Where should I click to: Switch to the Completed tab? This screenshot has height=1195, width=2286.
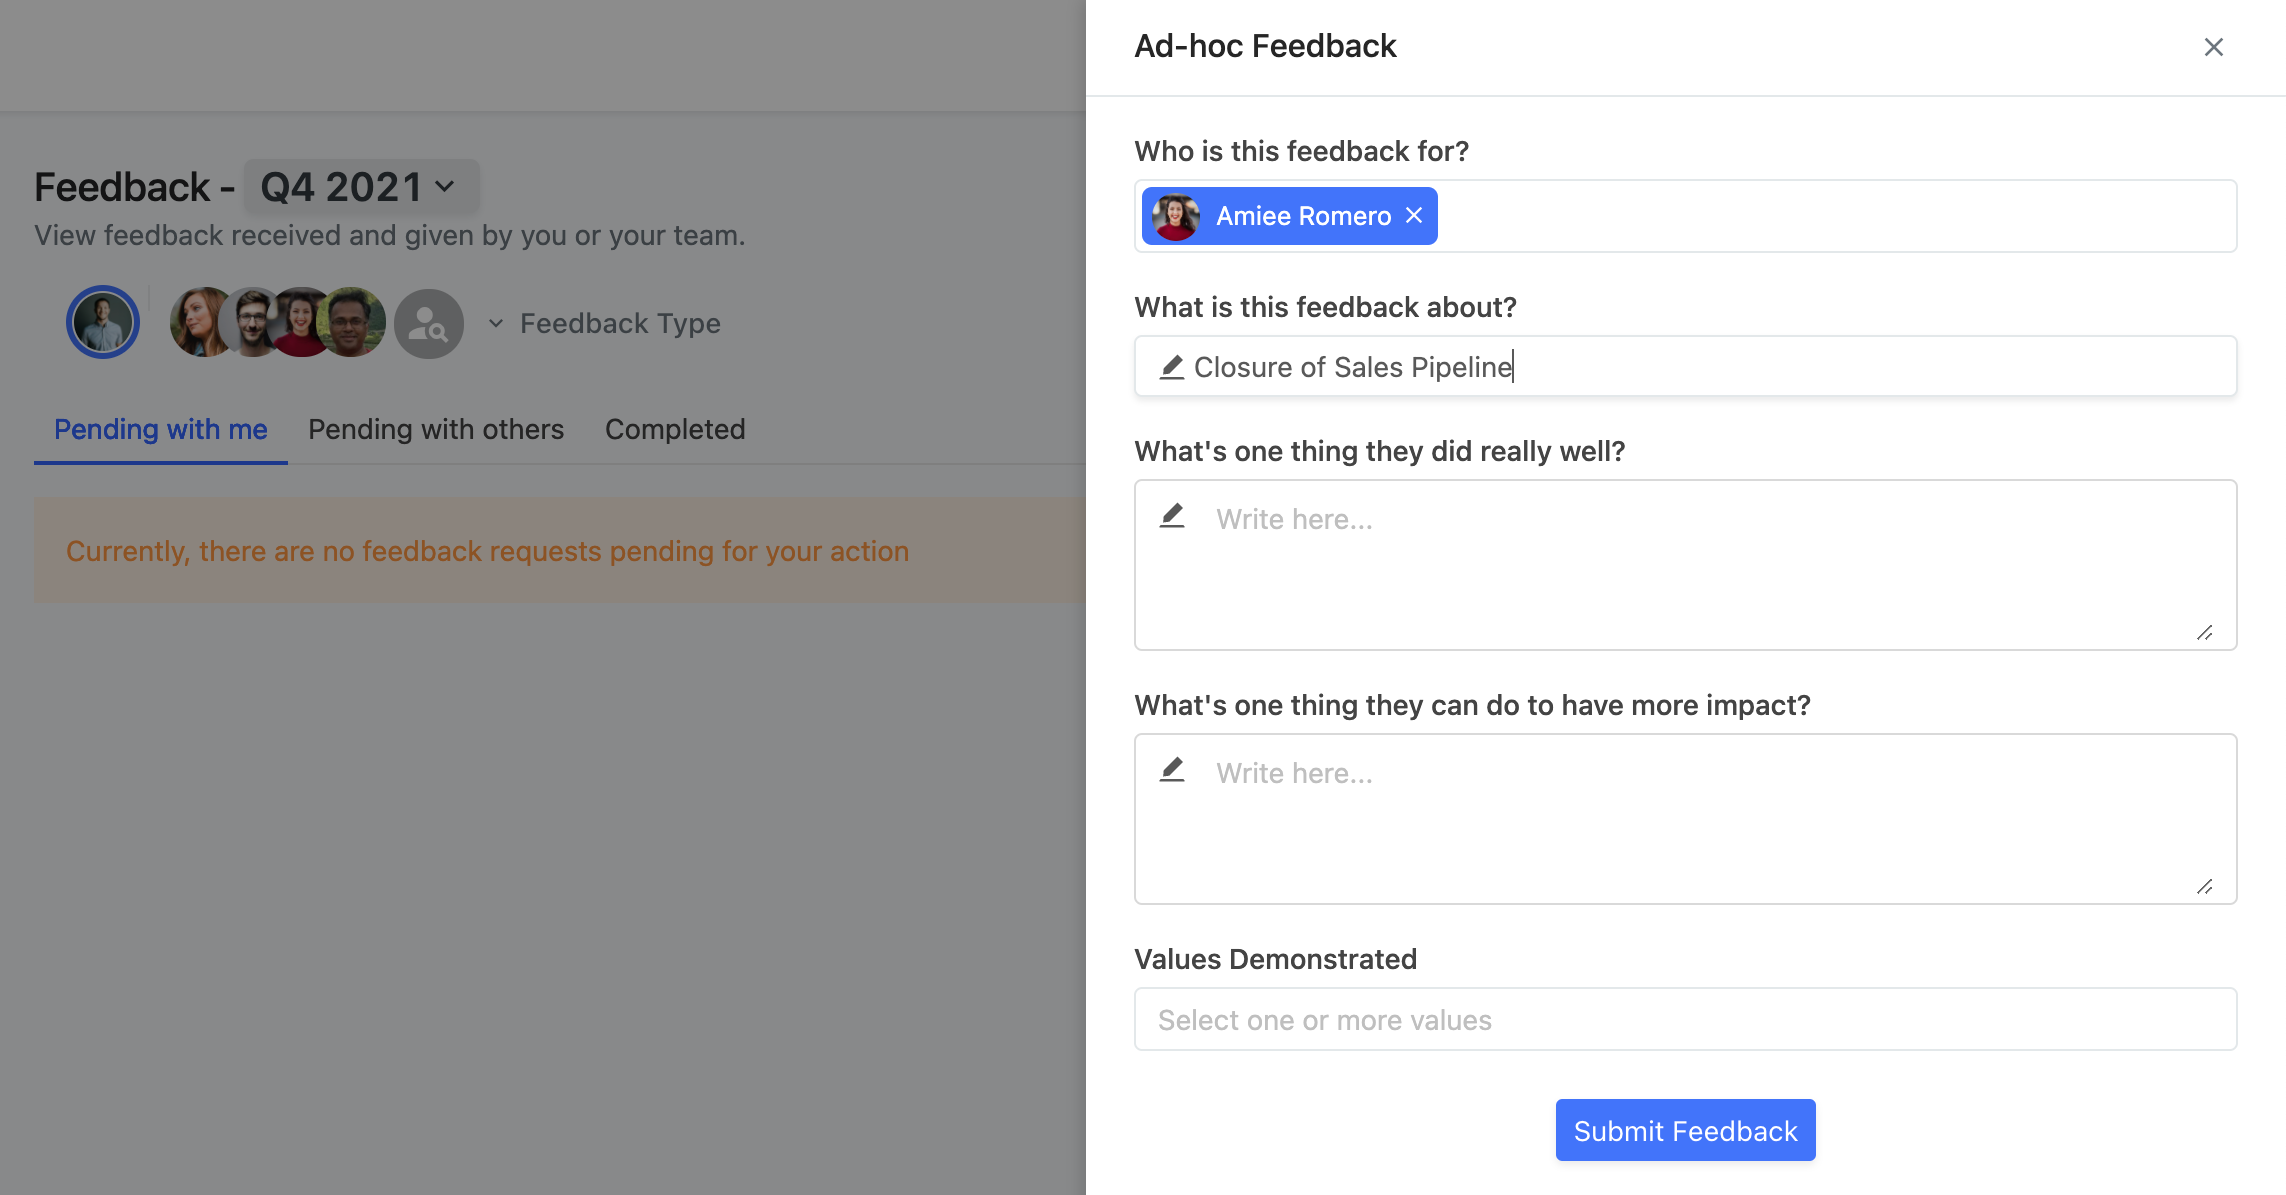675,429
